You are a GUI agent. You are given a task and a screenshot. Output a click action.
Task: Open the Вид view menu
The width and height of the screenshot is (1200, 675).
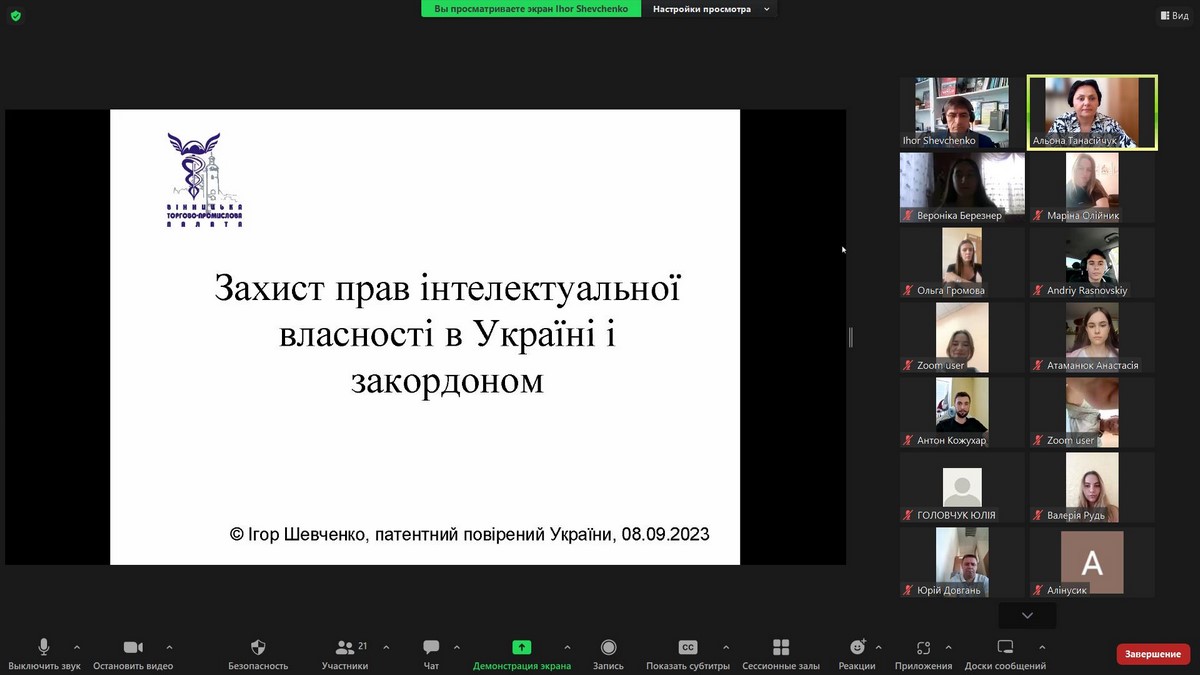click(x=1174, y=15)
